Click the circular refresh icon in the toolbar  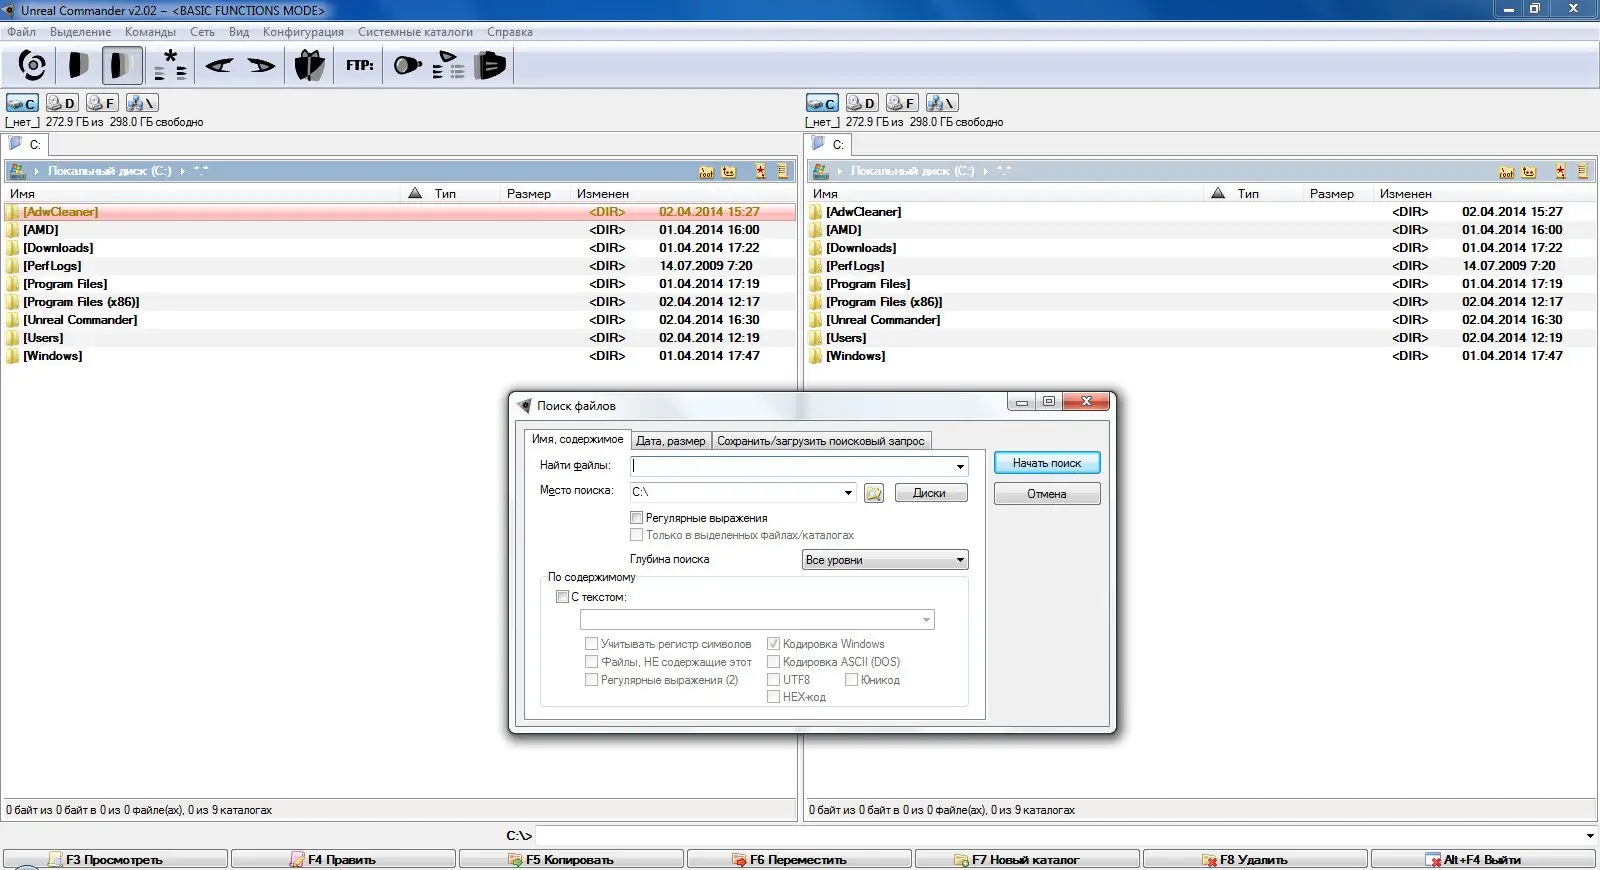[x=32, y=66]
